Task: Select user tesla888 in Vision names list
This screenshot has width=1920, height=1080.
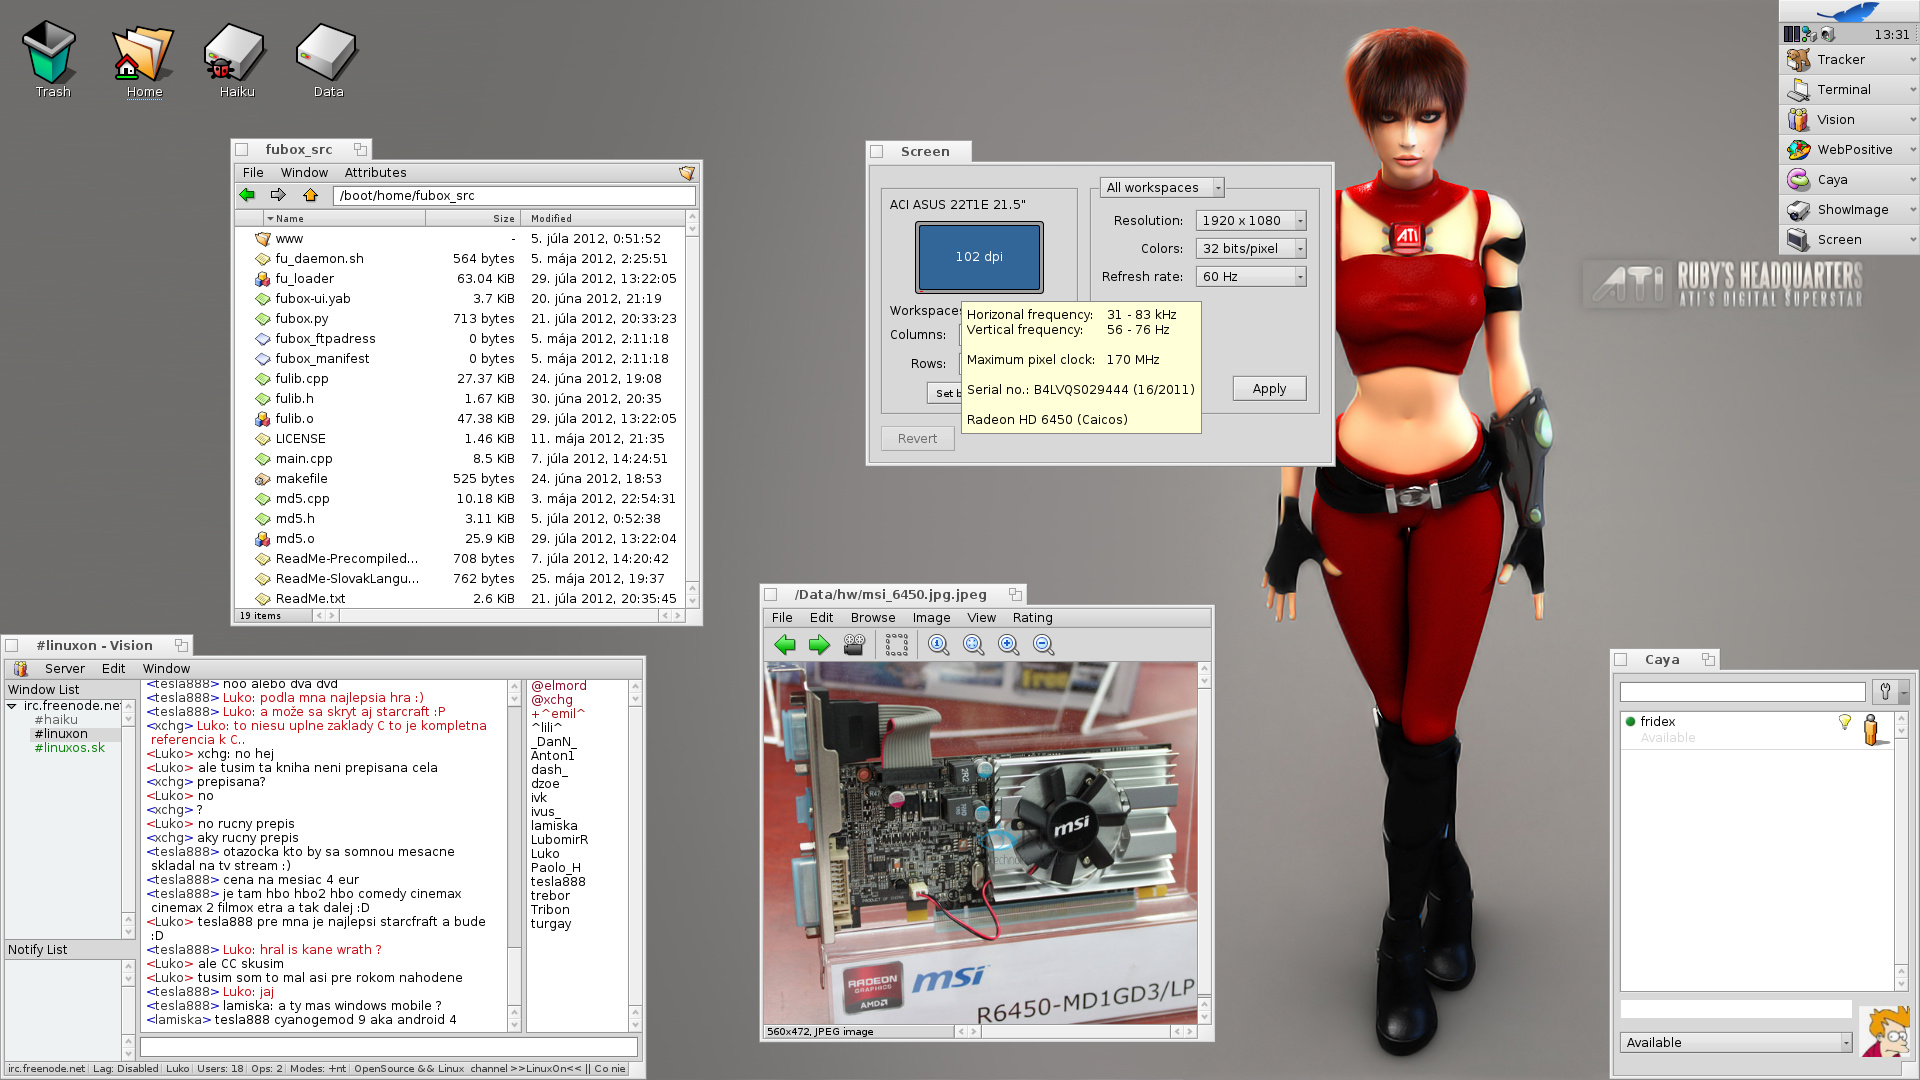Action: pyautogui.click(x=558, y=882)
